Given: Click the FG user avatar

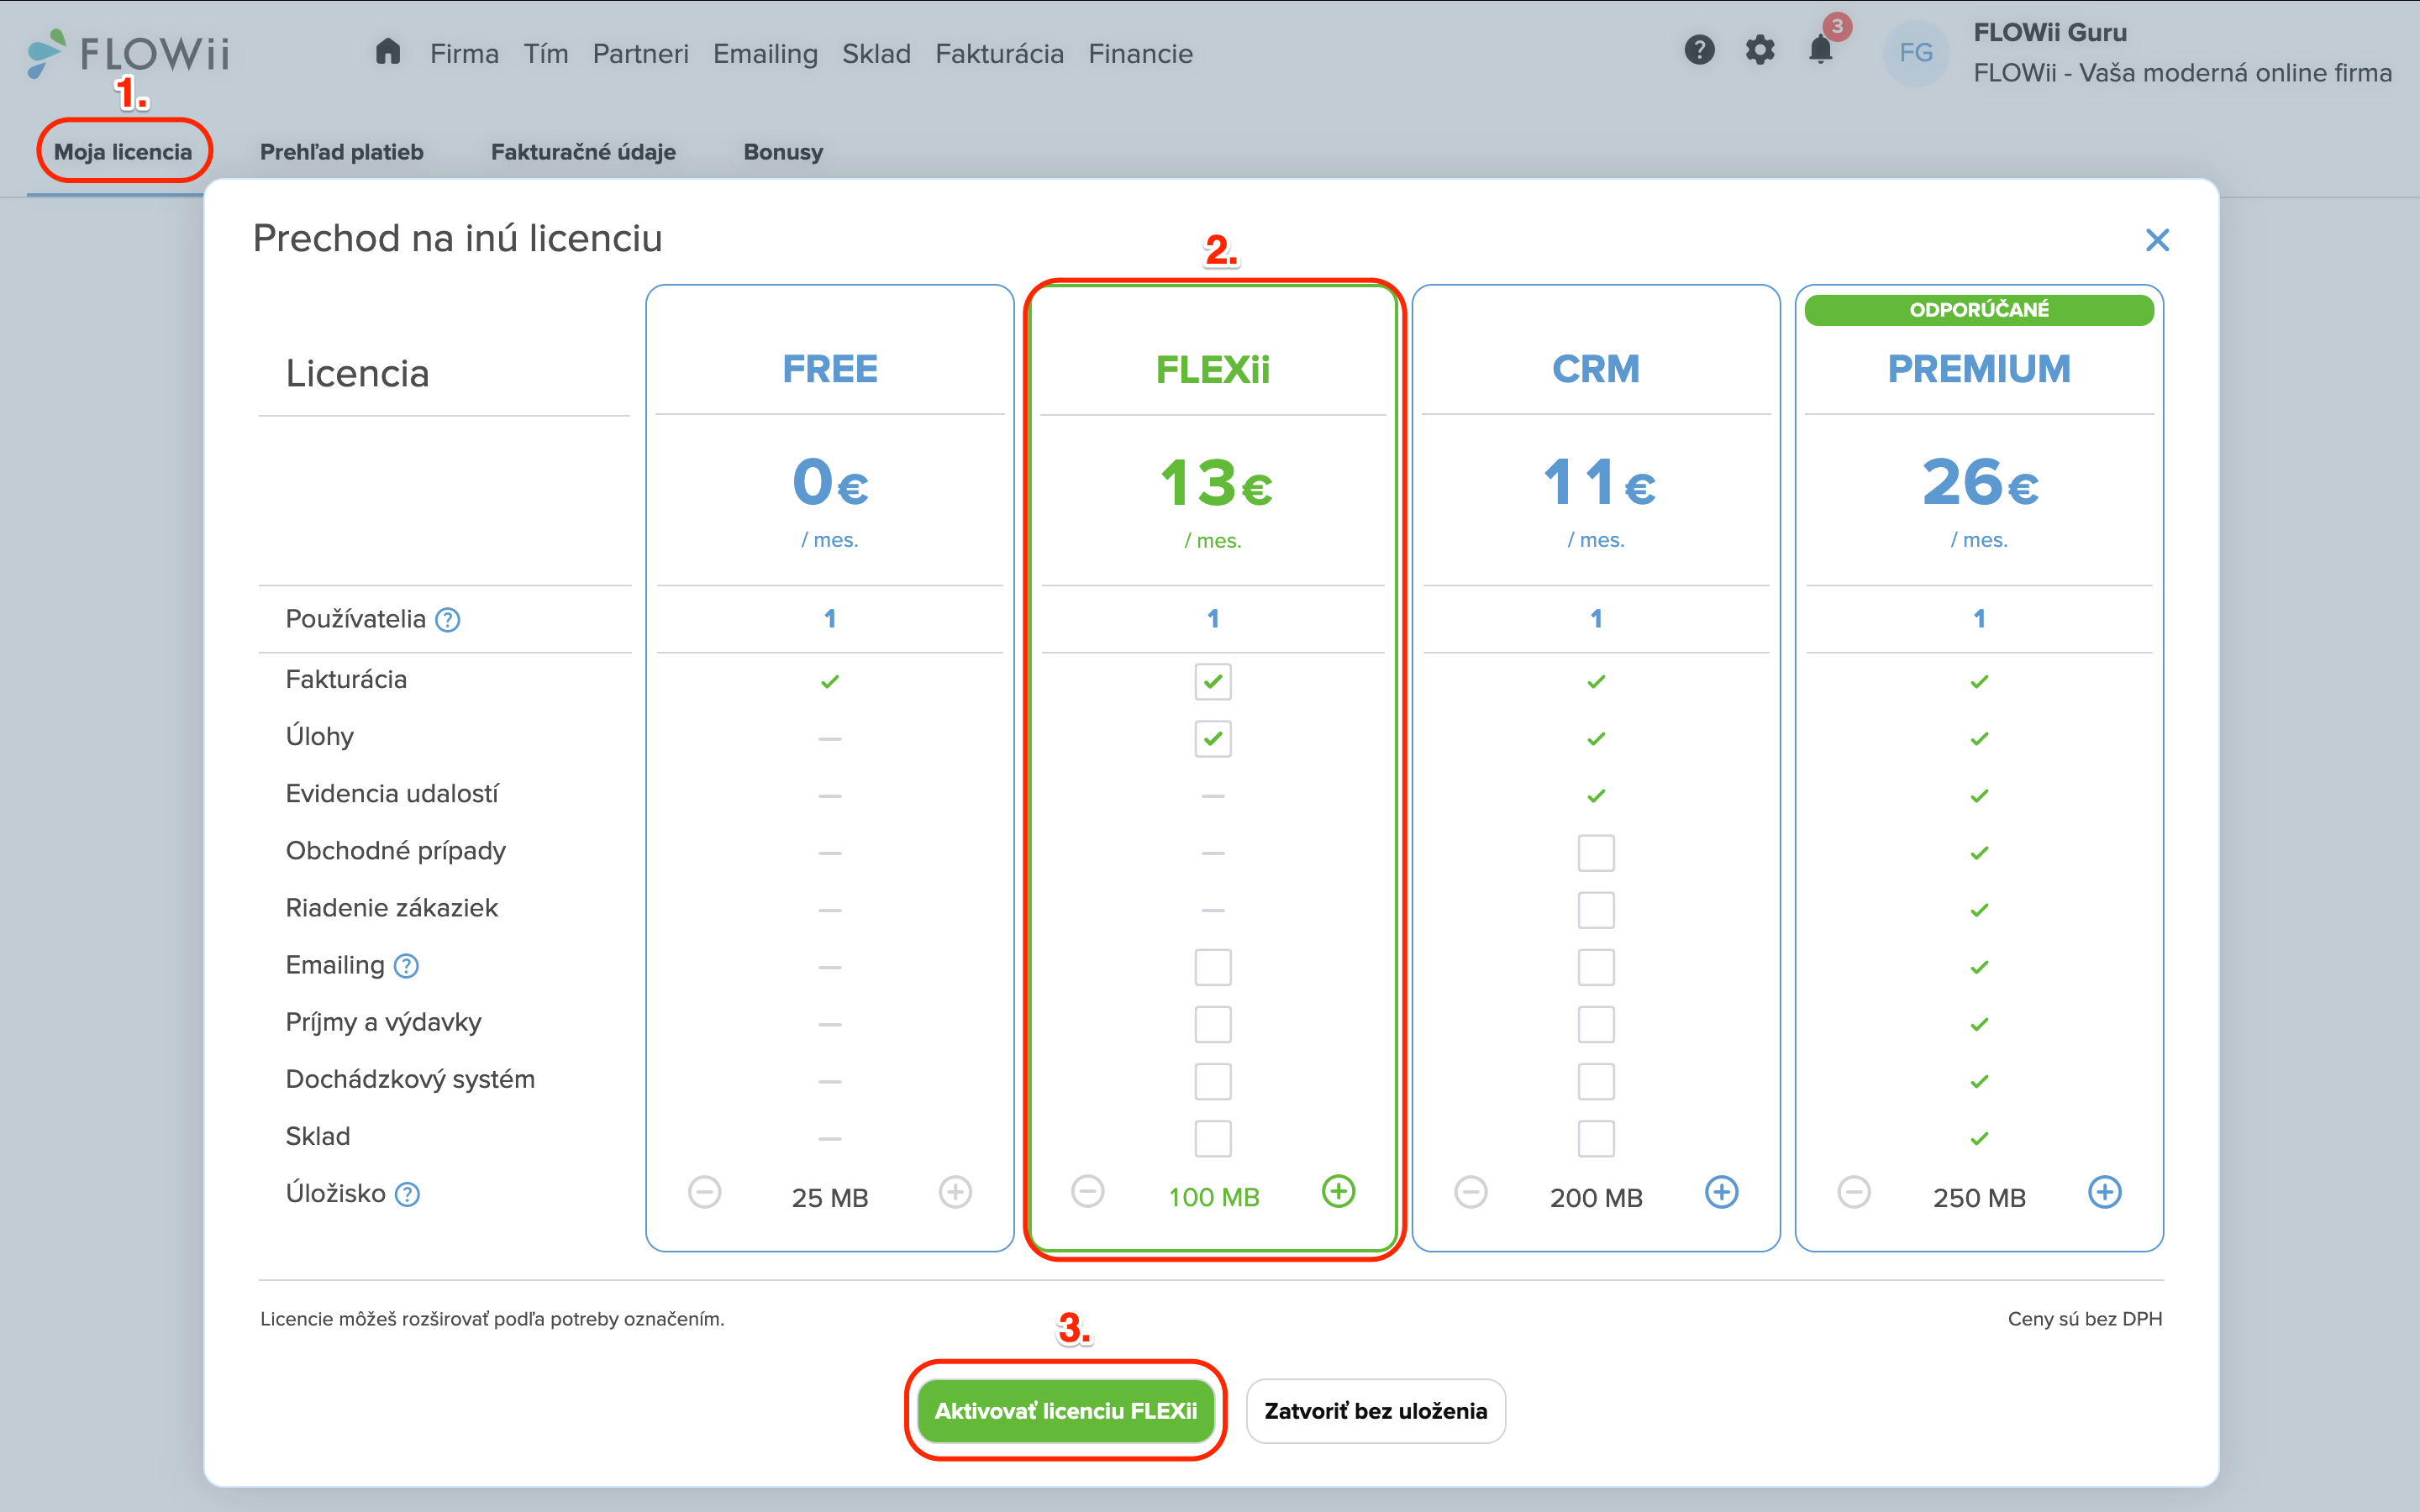Looking at the screenshot, I should [1915, 52].
